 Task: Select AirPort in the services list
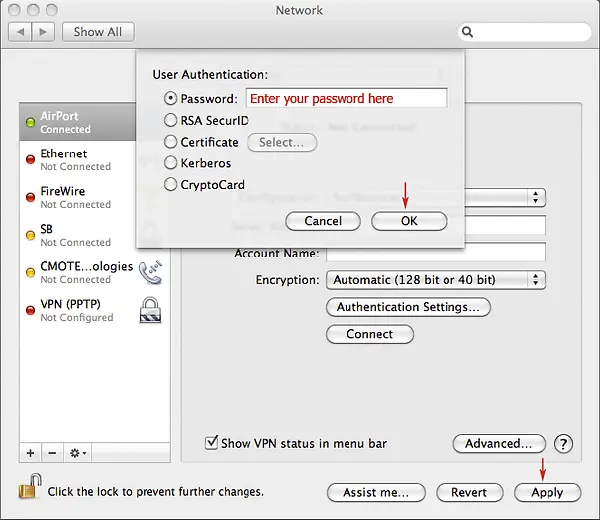tap(78, 122)
